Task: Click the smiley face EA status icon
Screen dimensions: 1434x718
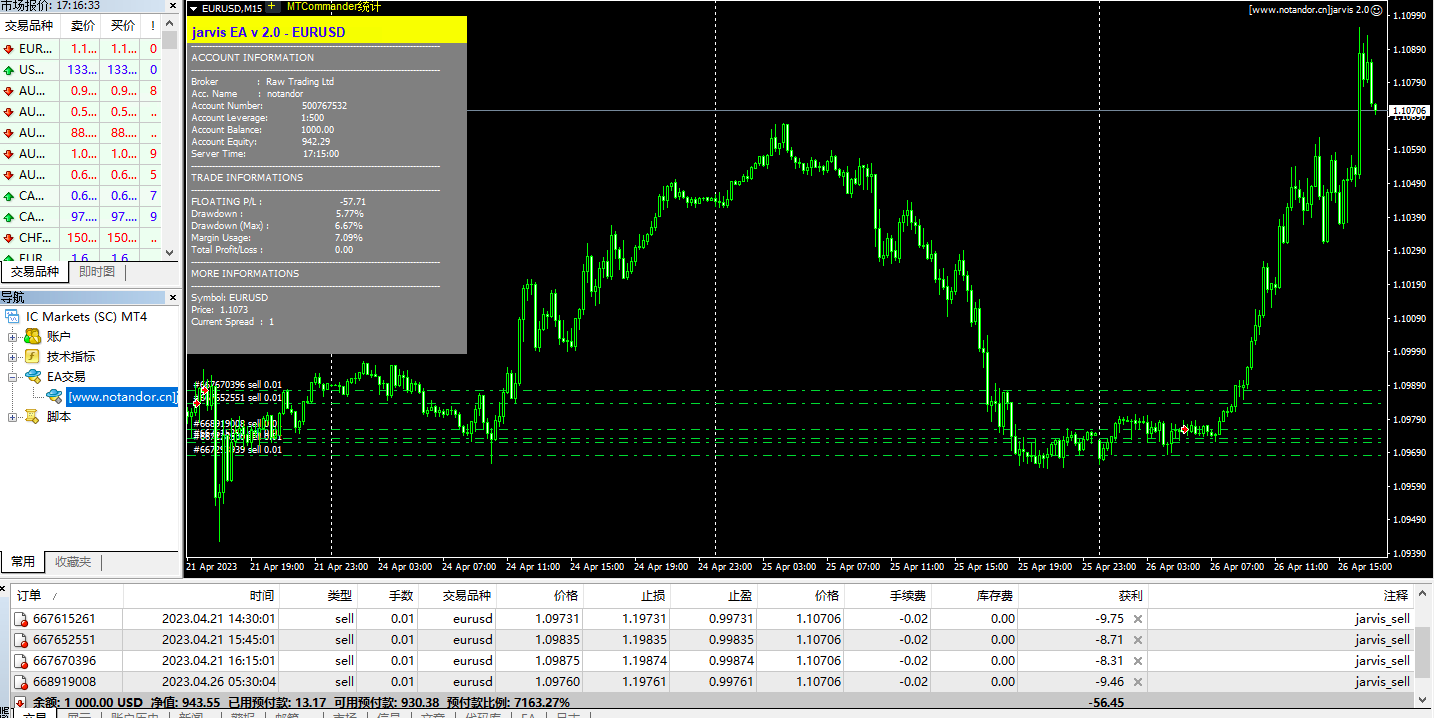Action: 1377,10
